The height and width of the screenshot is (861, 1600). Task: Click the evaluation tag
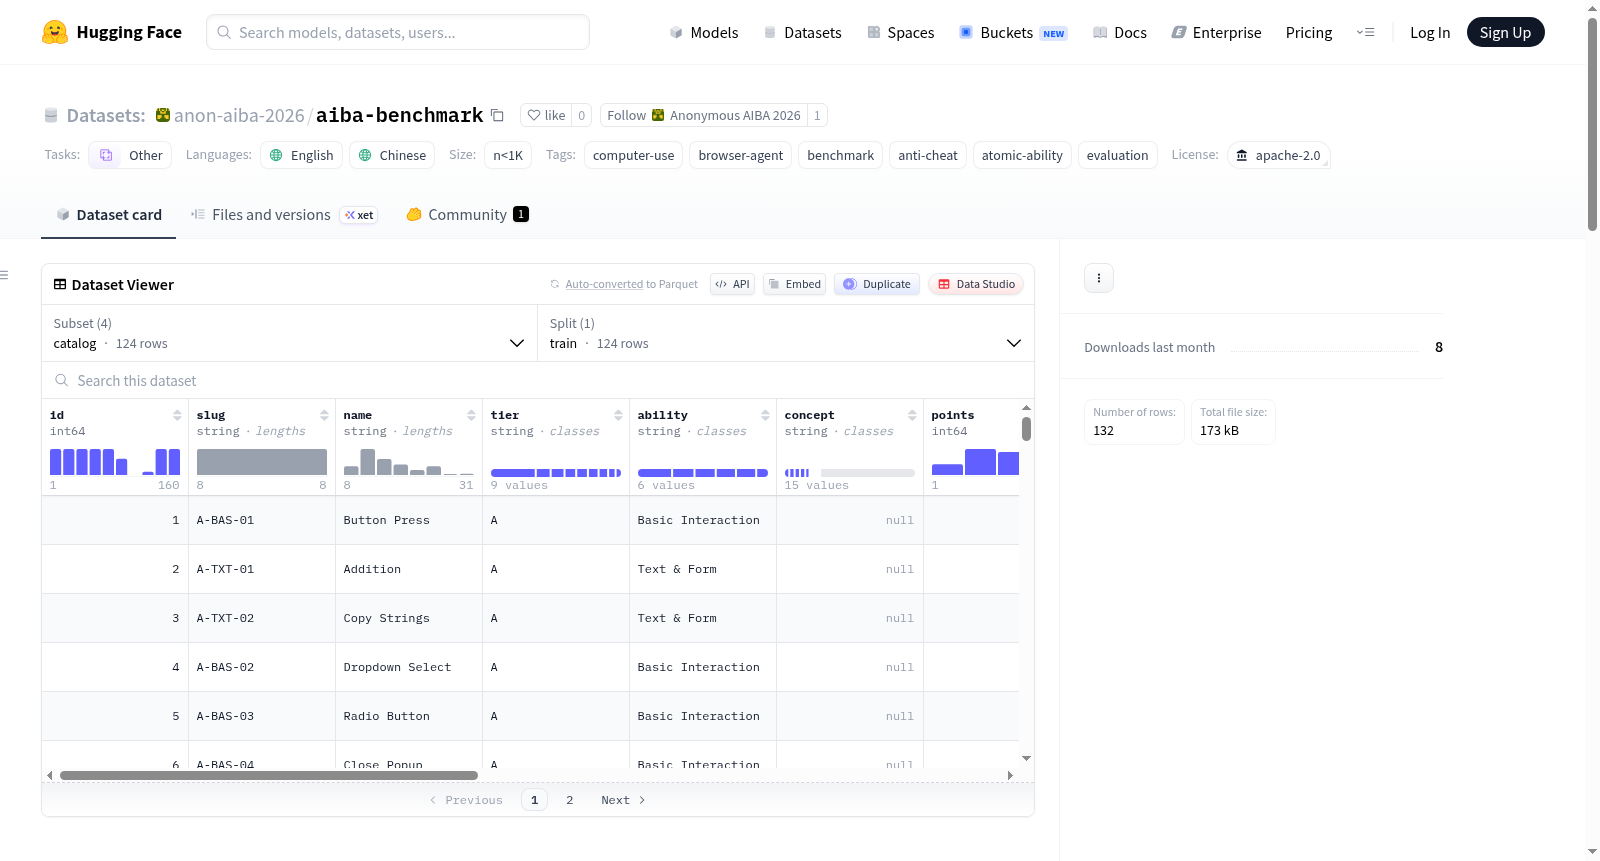coord(1118,155)
